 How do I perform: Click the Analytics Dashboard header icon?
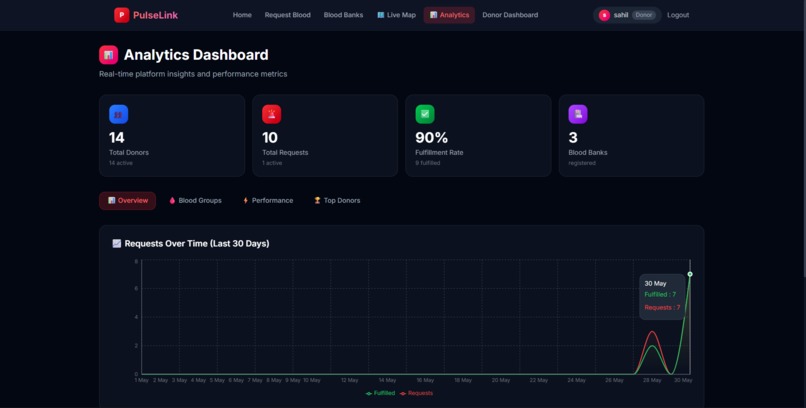point(108,55)
